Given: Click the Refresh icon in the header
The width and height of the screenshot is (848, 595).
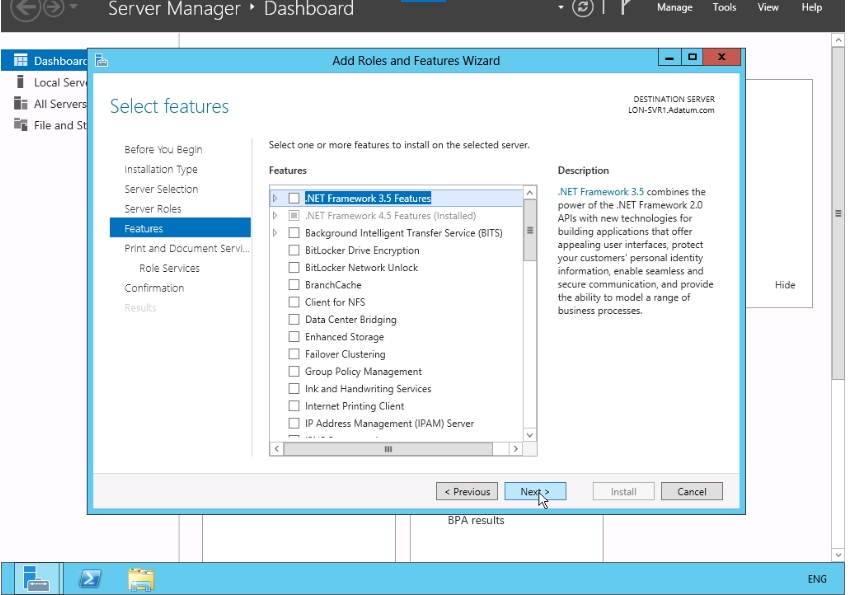Looking at the screenshot, I should point(583,8).
